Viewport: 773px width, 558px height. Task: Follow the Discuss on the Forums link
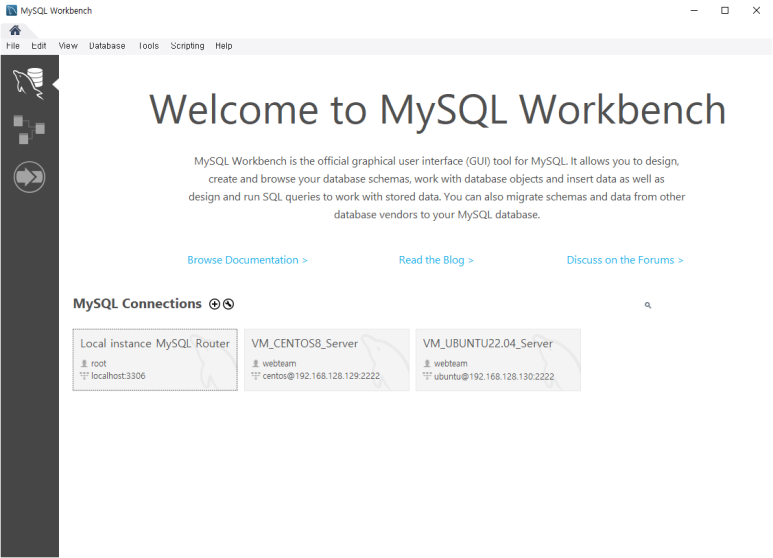625,260
